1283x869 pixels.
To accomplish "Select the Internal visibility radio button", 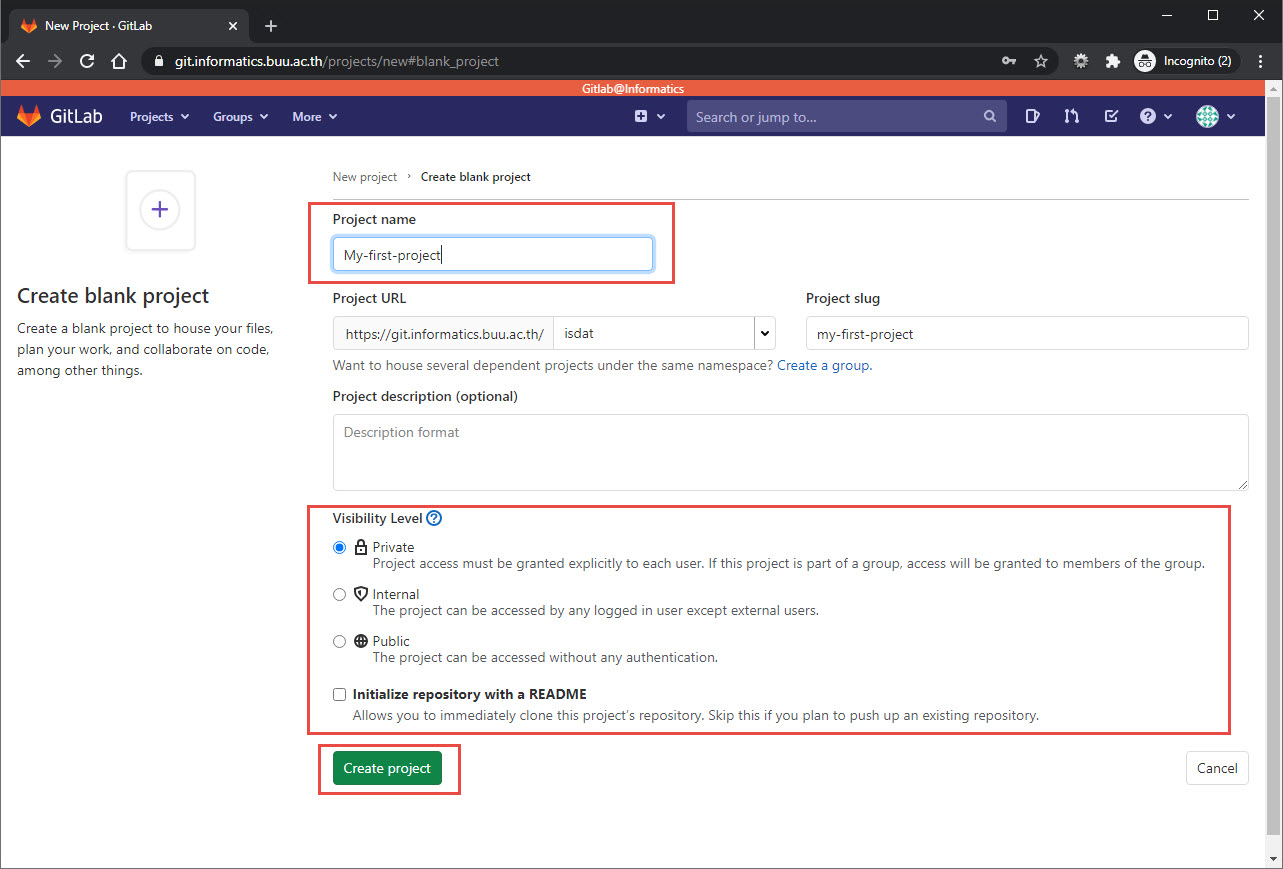I will pyautogui.click(x=339, y=594).
